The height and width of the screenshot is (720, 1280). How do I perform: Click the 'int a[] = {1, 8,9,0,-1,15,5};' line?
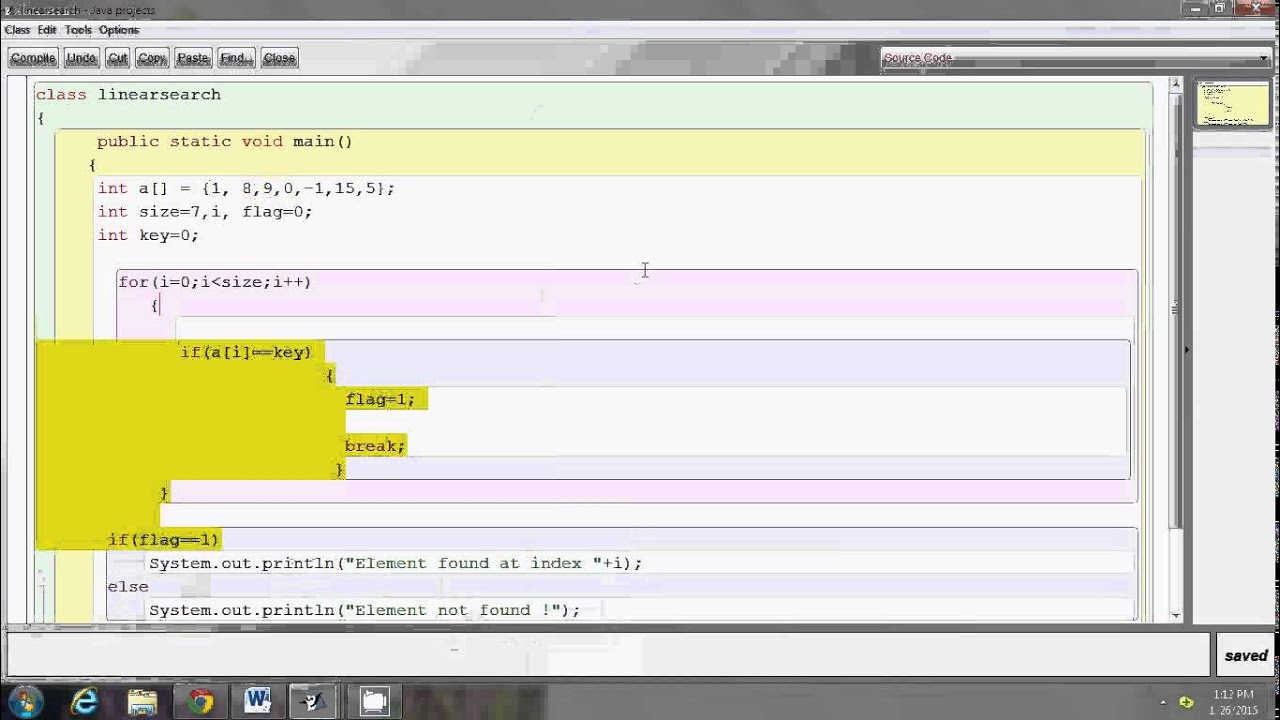point(246,188)
